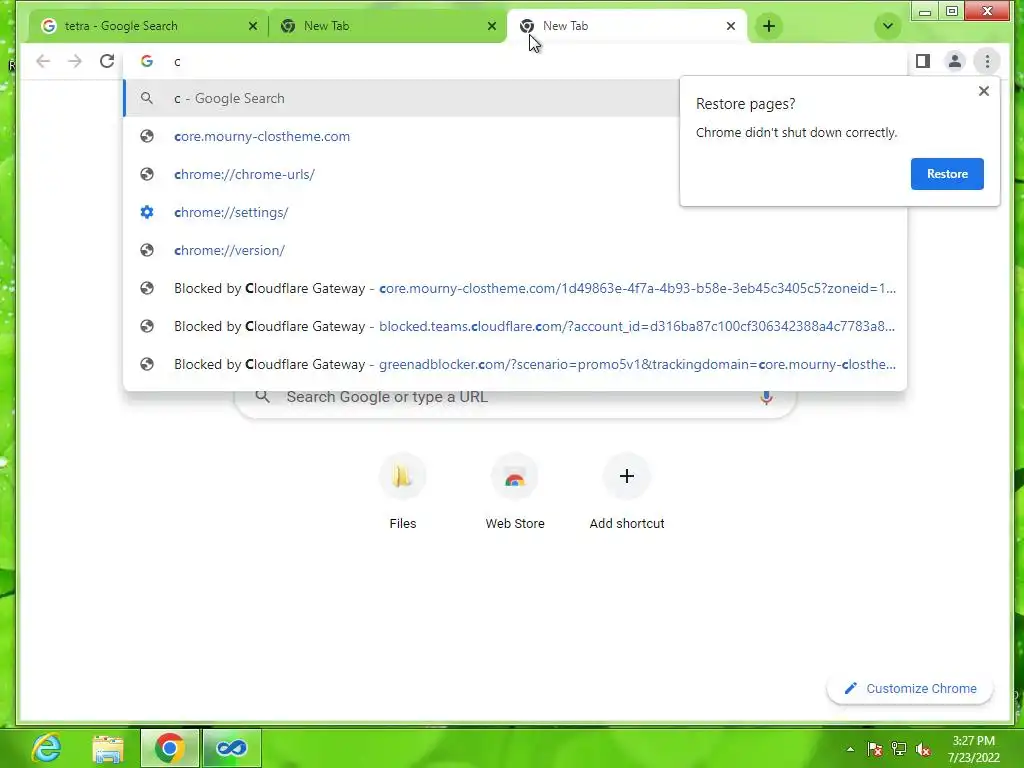Viewport: 1024px width, 768px height.
Task: Click the infinity-logo taskbar app
Action: pyautogui.click(x=231, y=748)
